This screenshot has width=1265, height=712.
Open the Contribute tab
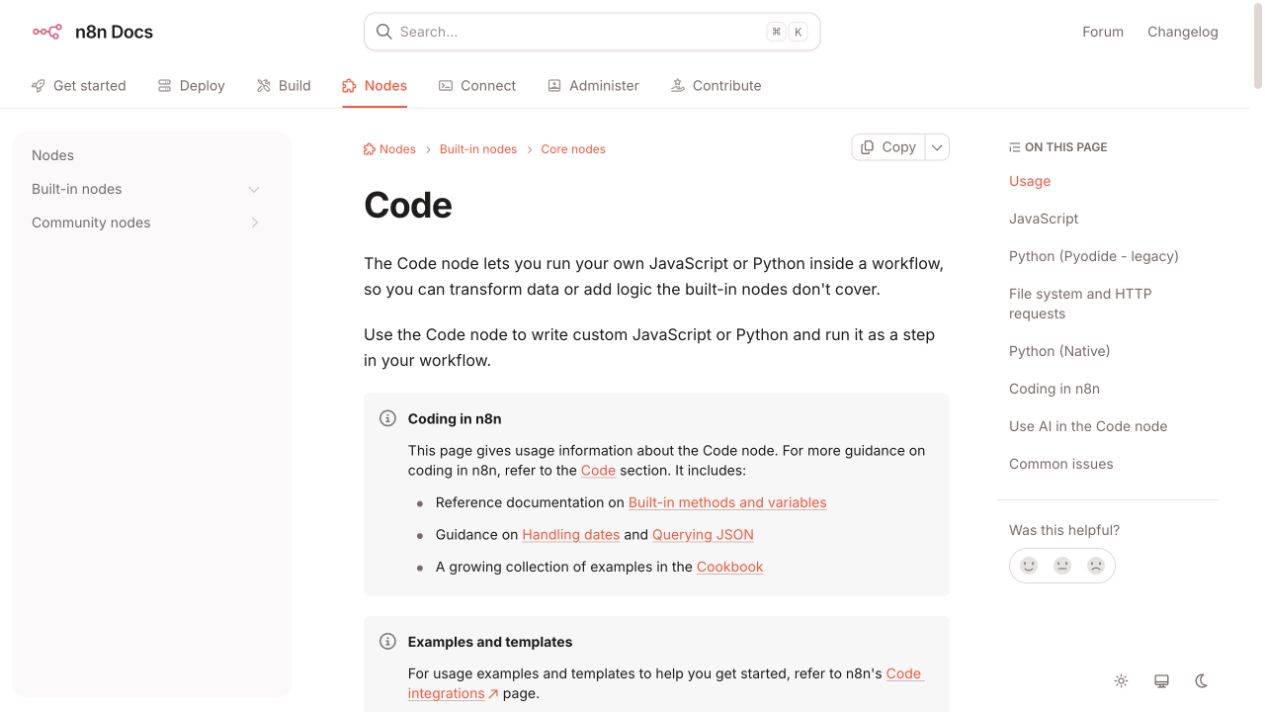click(717, 86)
